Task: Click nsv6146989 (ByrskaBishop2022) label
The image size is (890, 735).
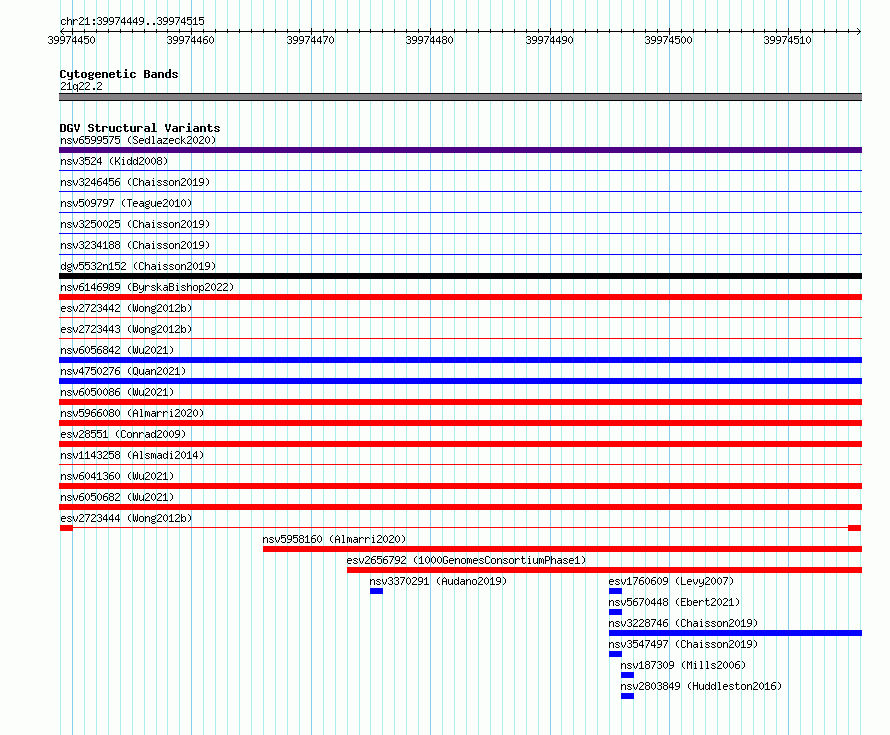Action: pyautogui.click(x=147, y=287)
